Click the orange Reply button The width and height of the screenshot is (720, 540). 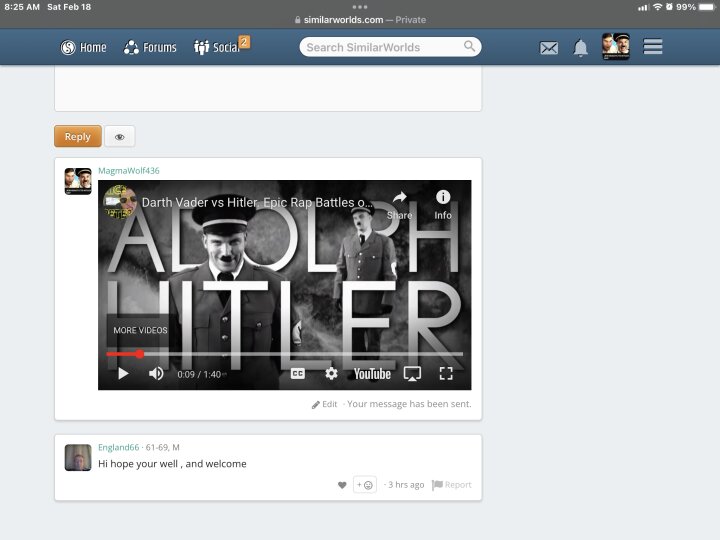[x=78, y=136]
